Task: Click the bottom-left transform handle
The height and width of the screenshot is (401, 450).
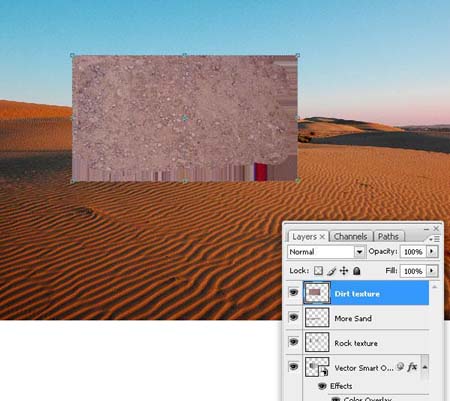Action: click(x=72, y=181)
